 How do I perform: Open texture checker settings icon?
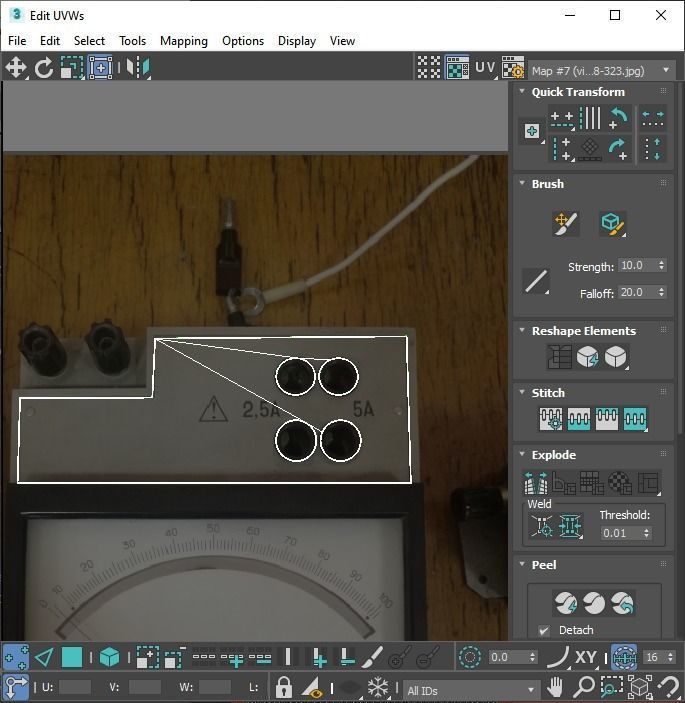pyautogui.click(x=513, y=68)
